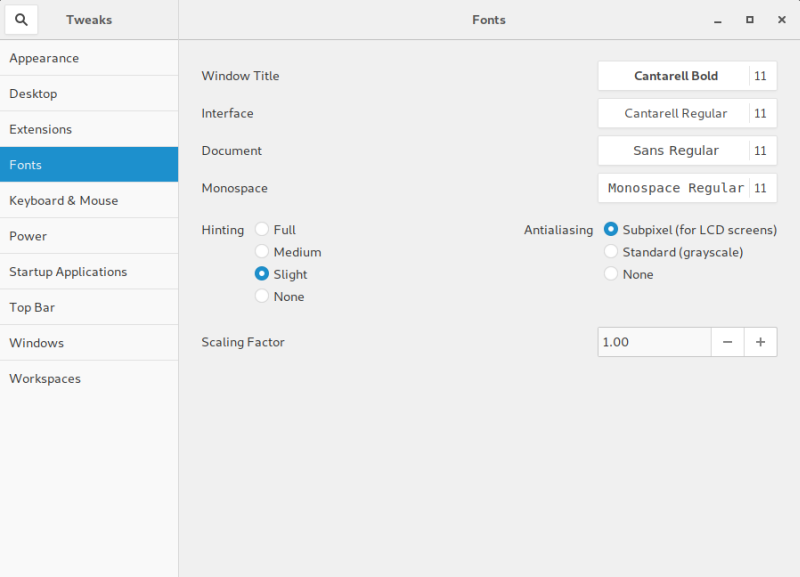Increase the Scaling Factor with plus button
The width and height of the screenshot is (800, 577).
[x=761, y=342]
